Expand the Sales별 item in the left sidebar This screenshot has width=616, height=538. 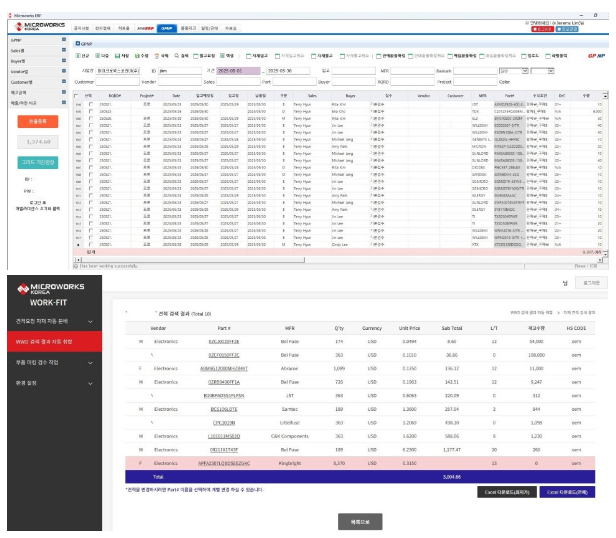(x=18, y=48)
